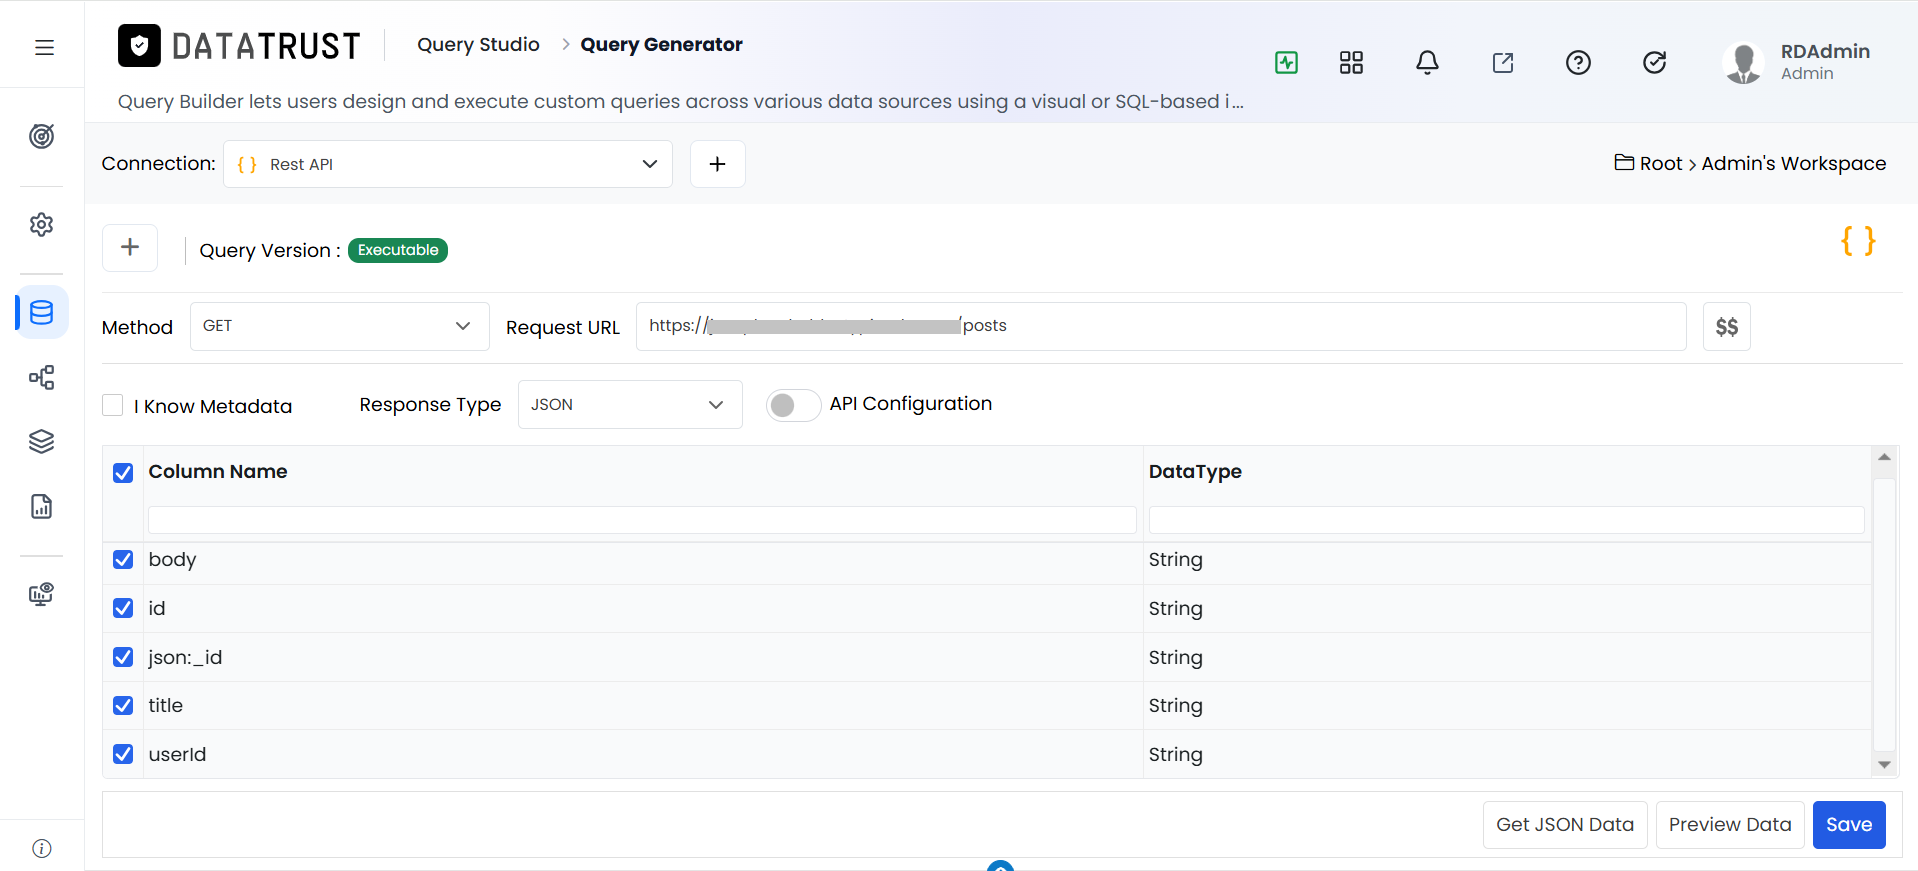This screenshot has width=1918, height=871.
Task: Uncheck the id column checkbox
Action: click(x=123, y=608)
